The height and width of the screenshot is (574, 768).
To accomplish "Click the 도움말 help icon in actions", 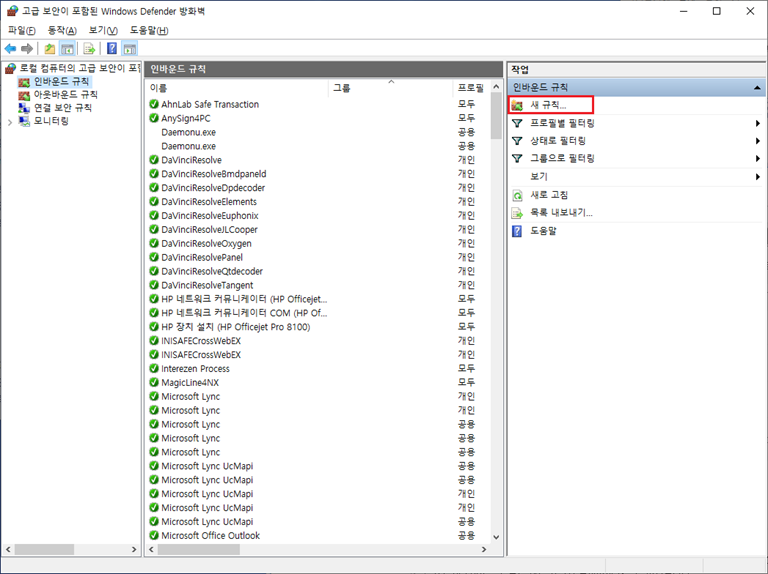I will [x=517, y=231].
